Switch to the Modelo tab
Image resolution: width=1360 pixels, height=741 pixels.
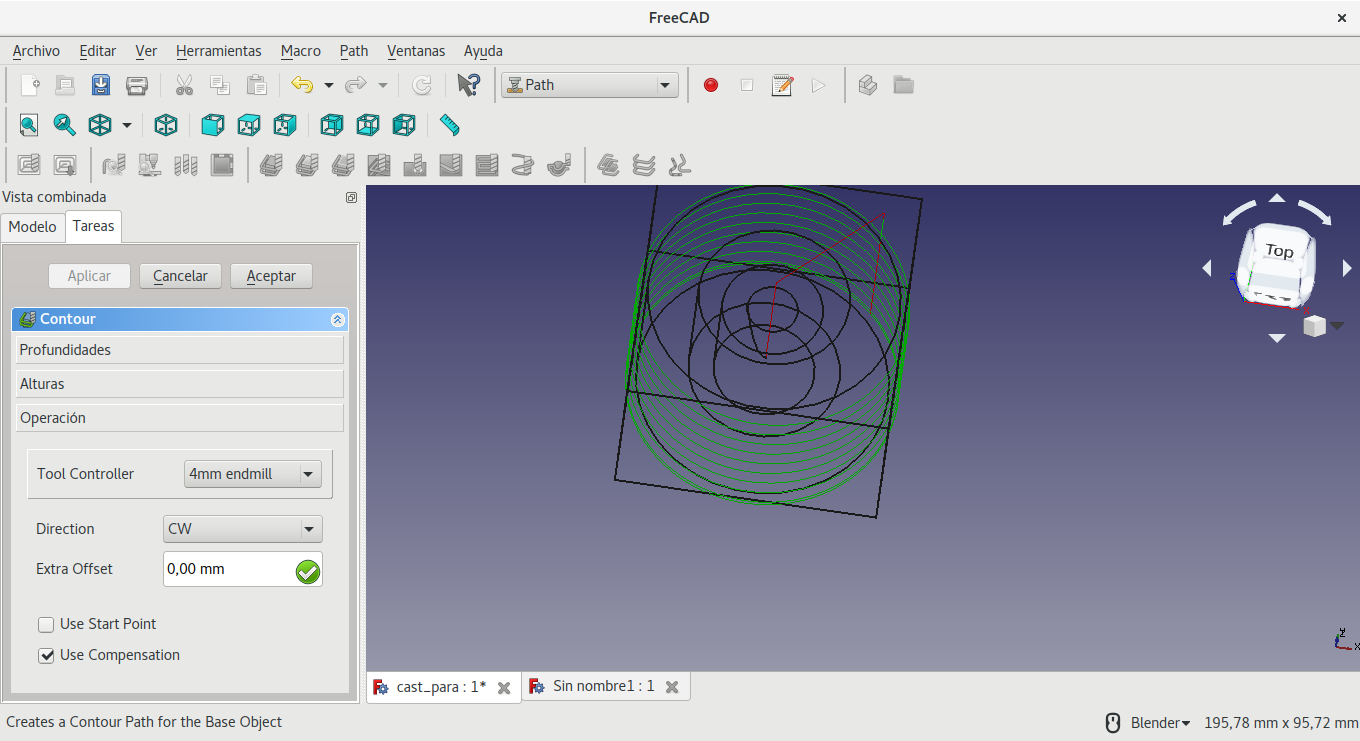point(33,227)
